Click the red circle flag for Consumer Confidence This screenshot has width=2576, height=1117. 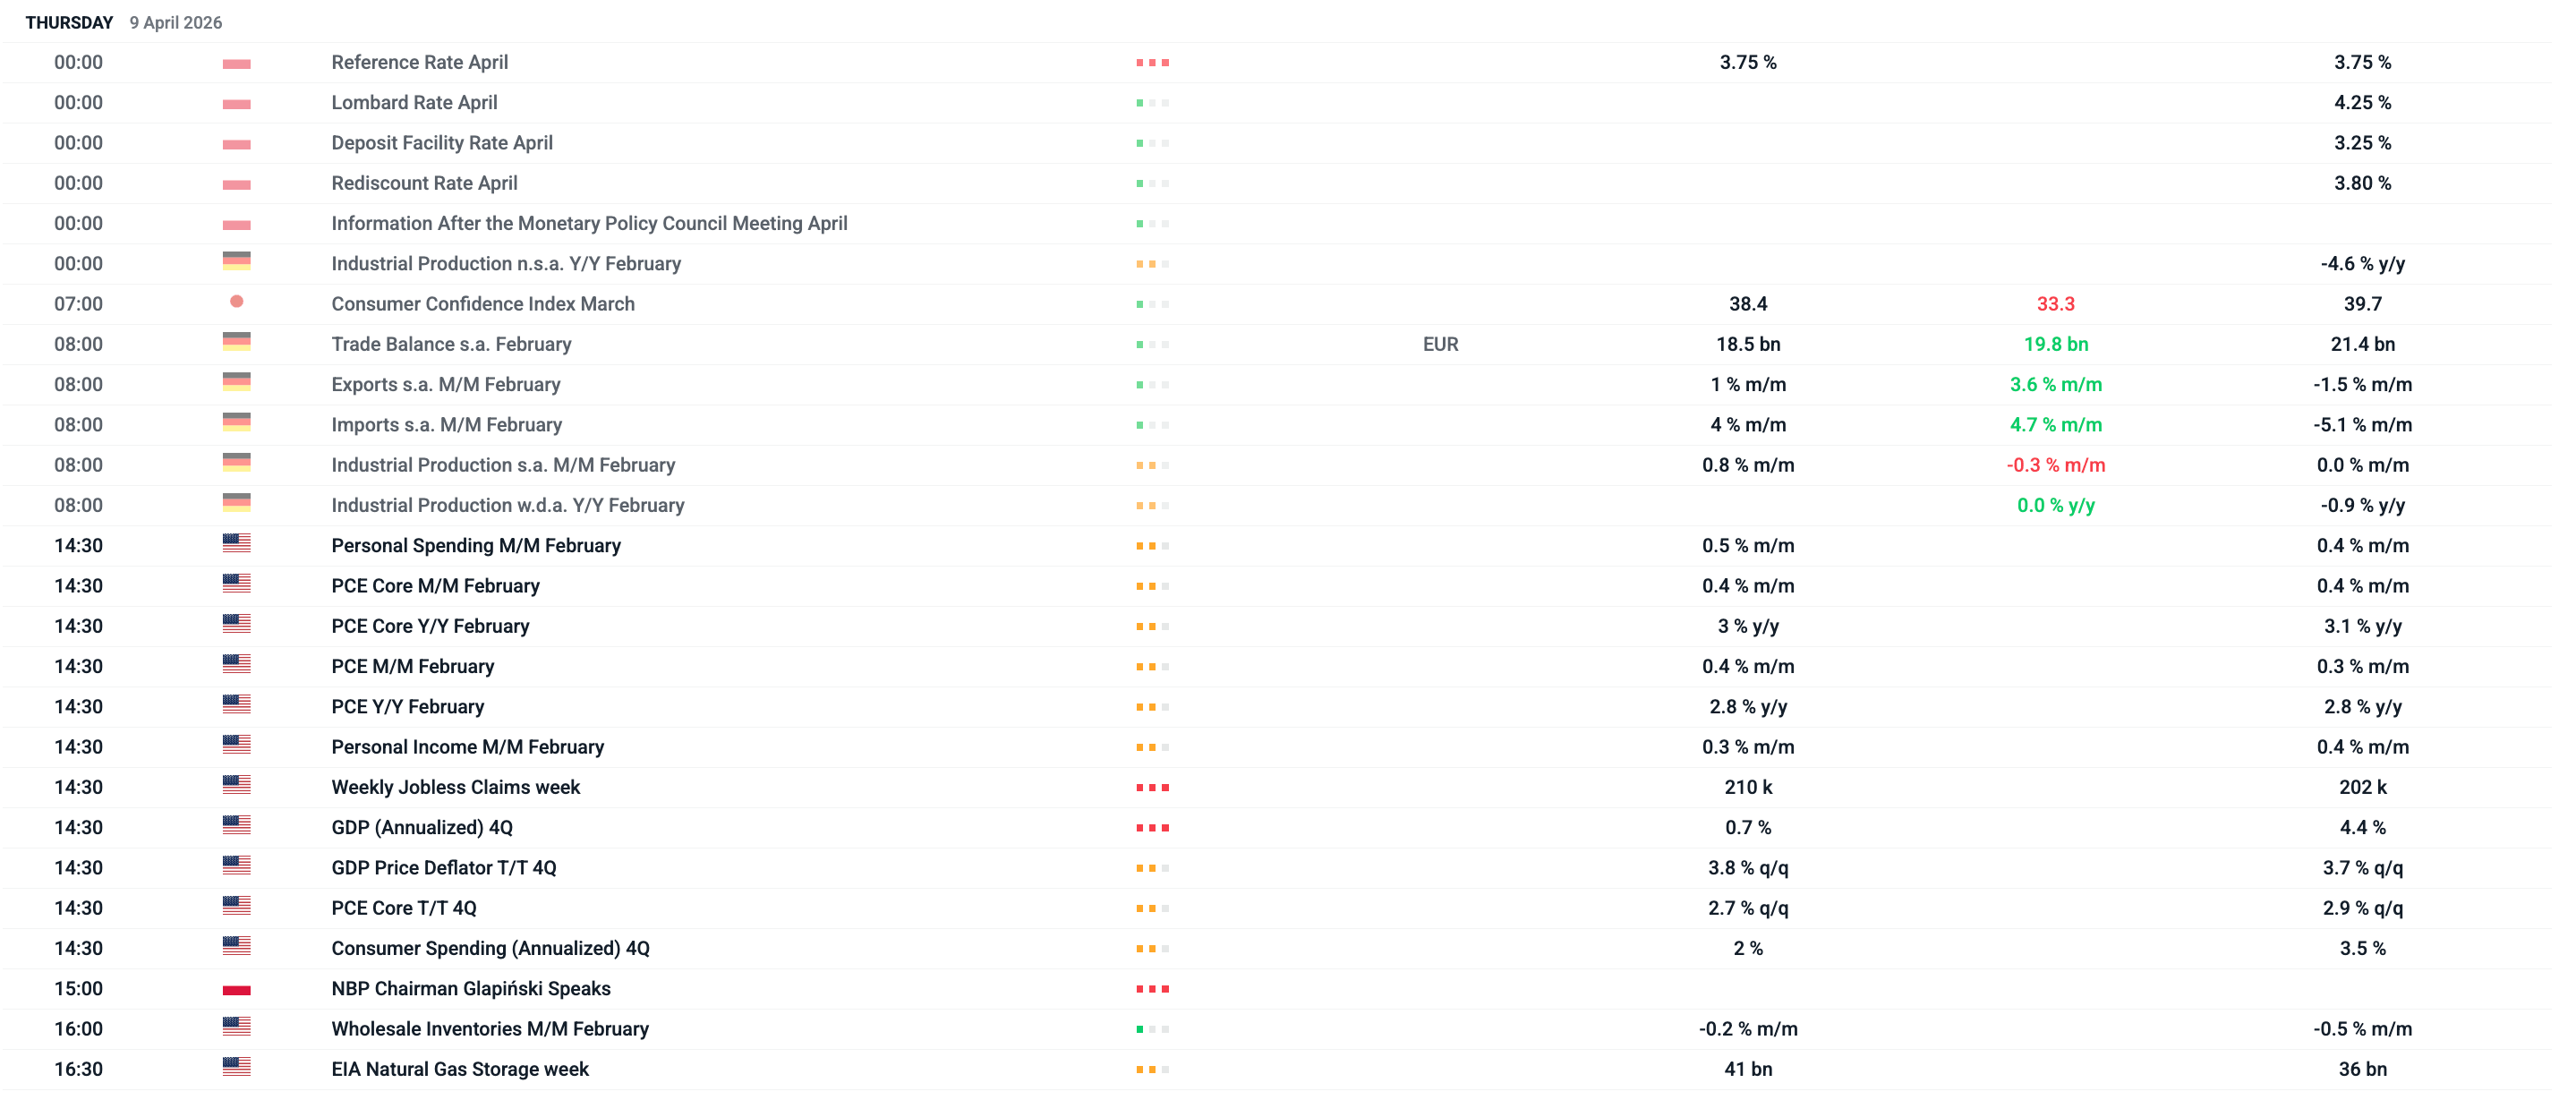[236, 302]
